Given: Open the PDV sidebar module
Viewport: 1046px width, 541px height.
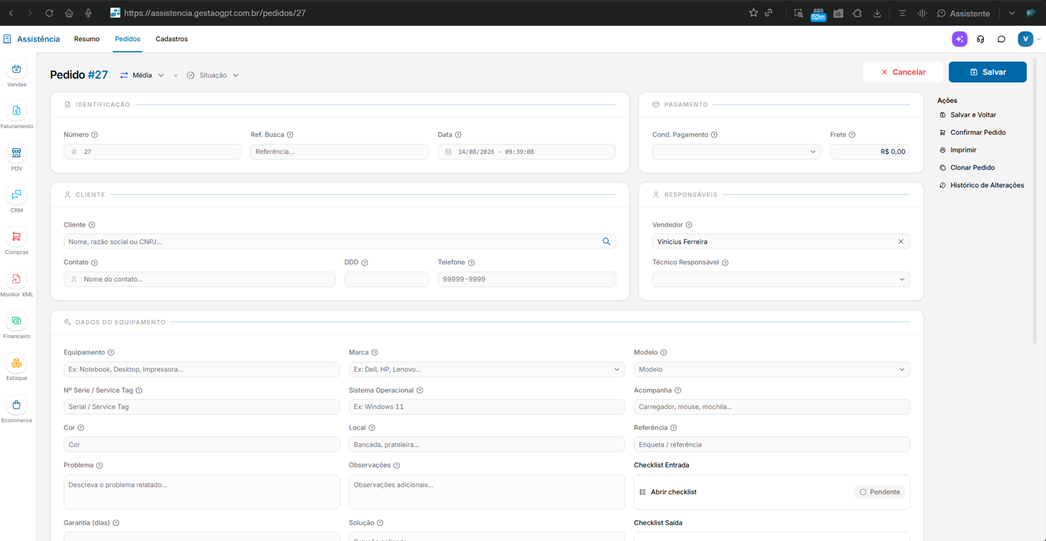Looking at the screenshot, I should tap(17, 157).
